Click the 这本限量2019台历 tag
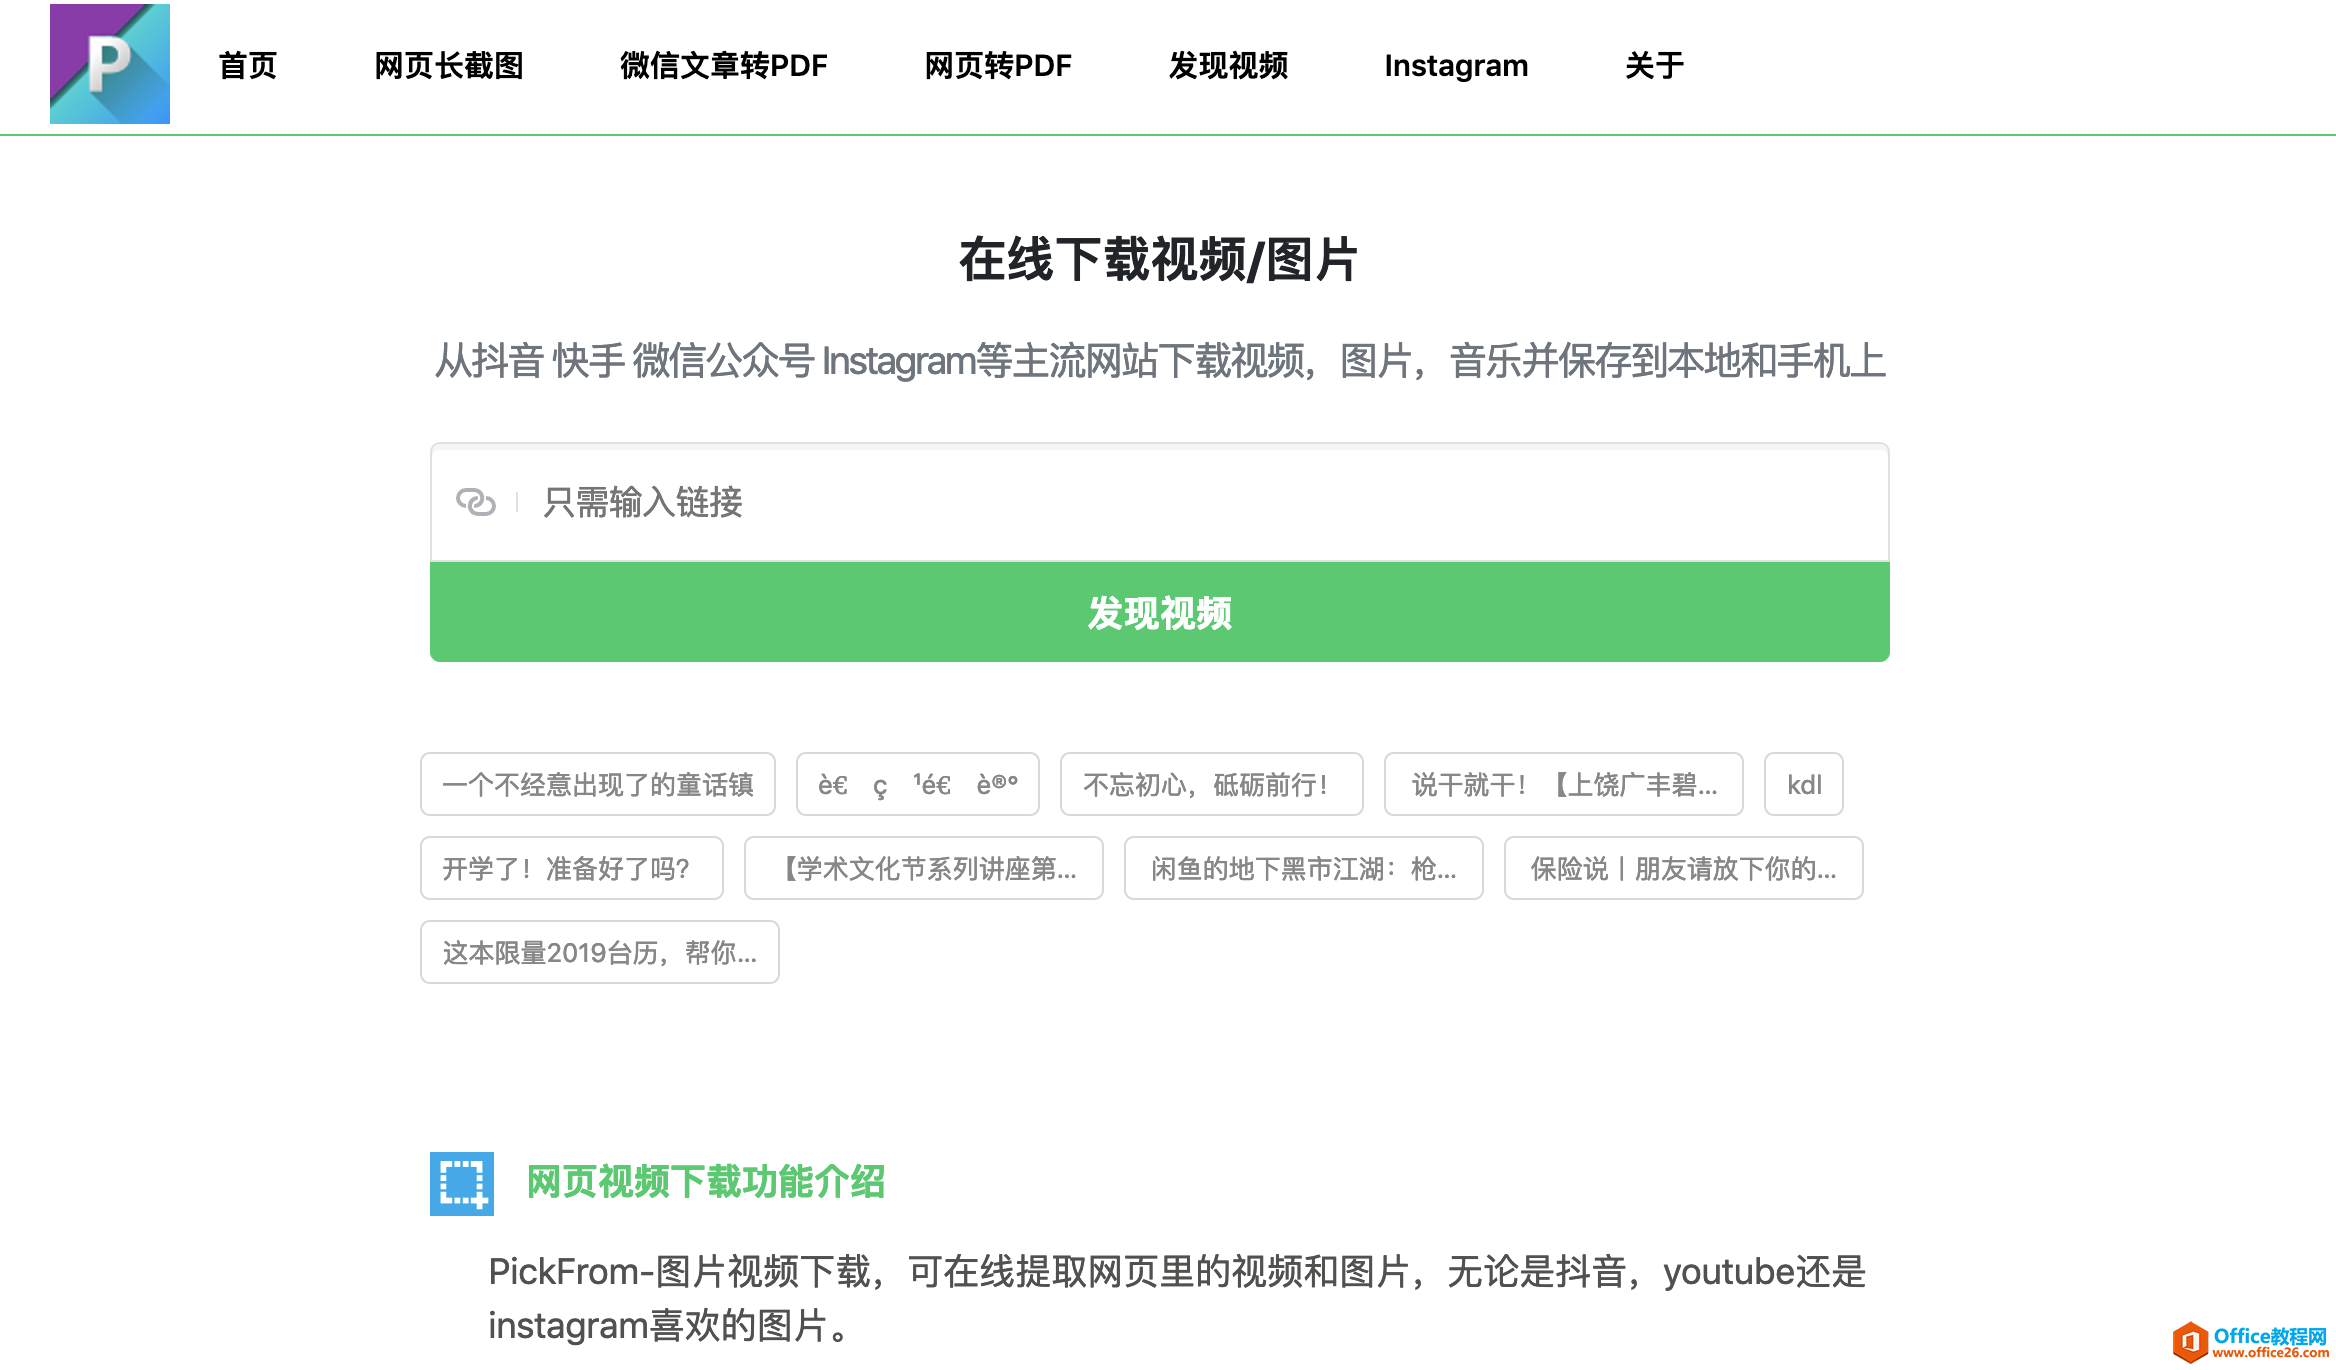Image resolution: width=2336 pixels, height=1370 pixels. coord(599,952)
